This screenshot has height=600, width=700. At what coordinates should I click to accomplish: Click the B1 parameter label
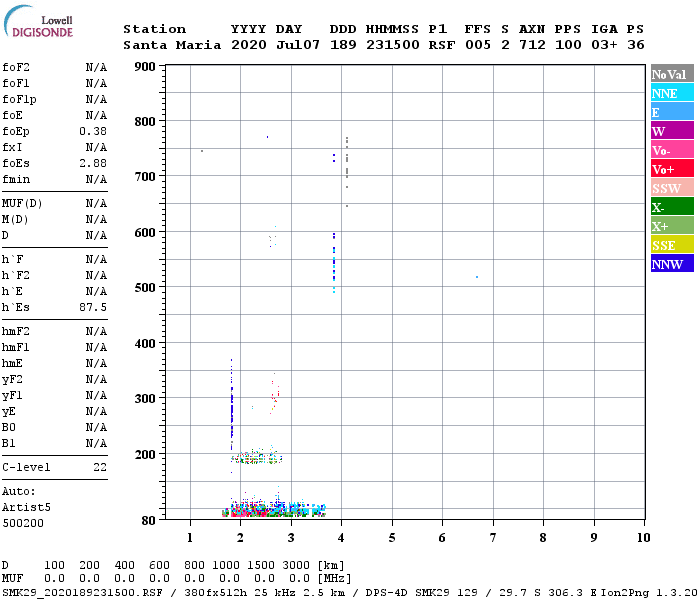pyautogui.click(x=8, y=443)
